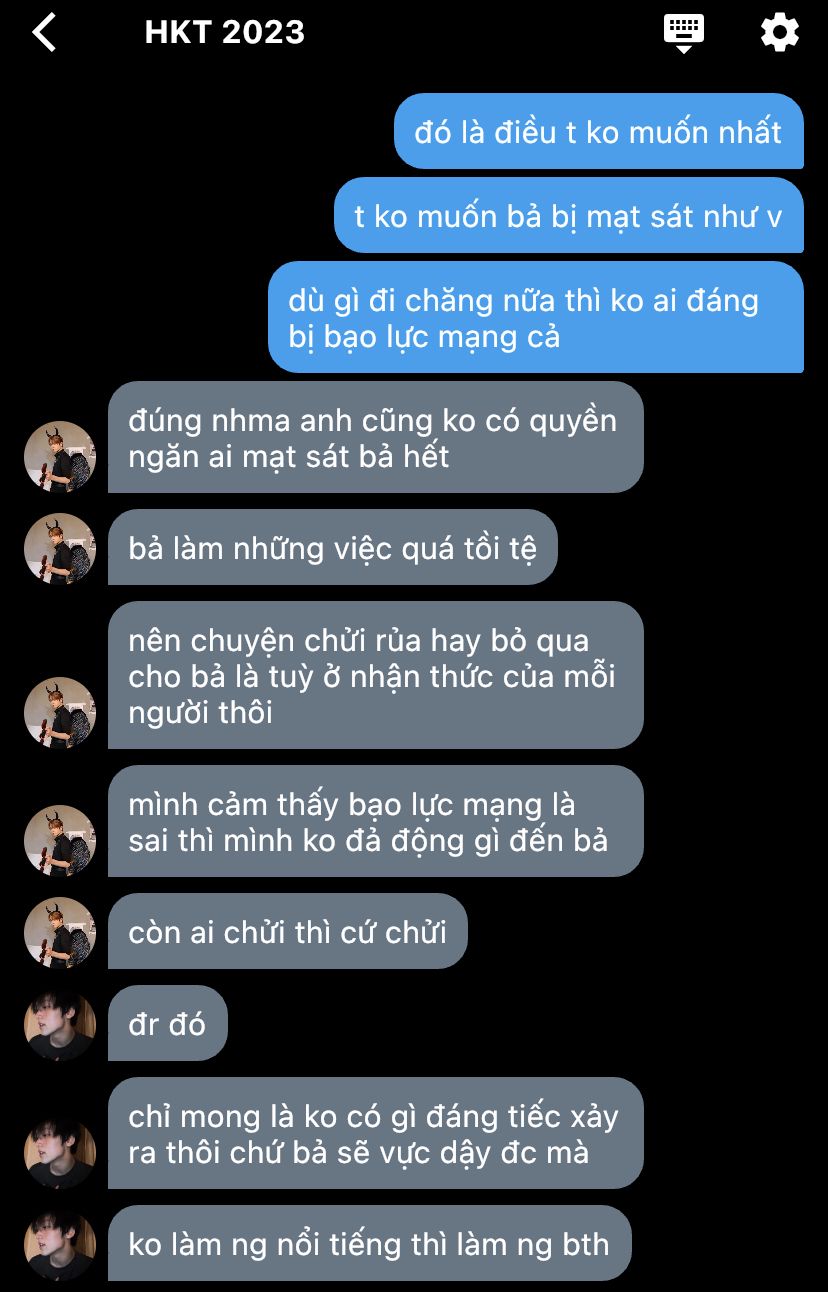This screenshot has width=828, height=1292.
Task: Hide keyboard using the keyboard icon
Action: click(684, 33)
